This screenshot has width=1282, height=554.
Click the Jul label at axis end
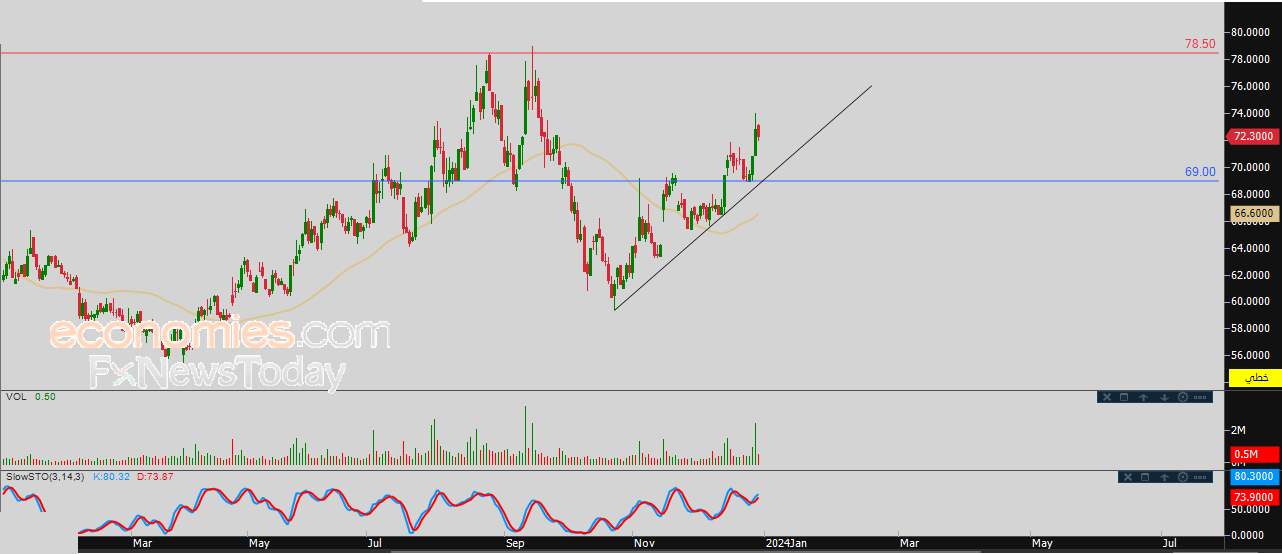click(1169, 543)
